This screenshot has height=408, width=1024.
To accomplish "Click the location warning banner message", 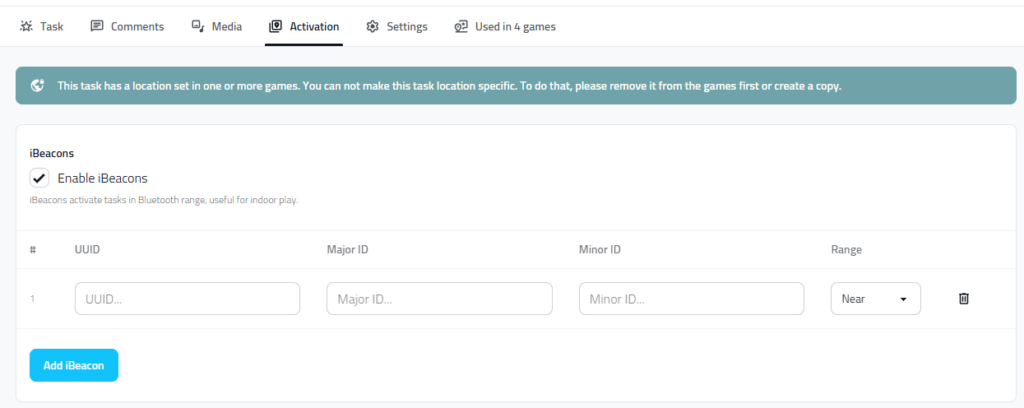I will coord(450,86).
